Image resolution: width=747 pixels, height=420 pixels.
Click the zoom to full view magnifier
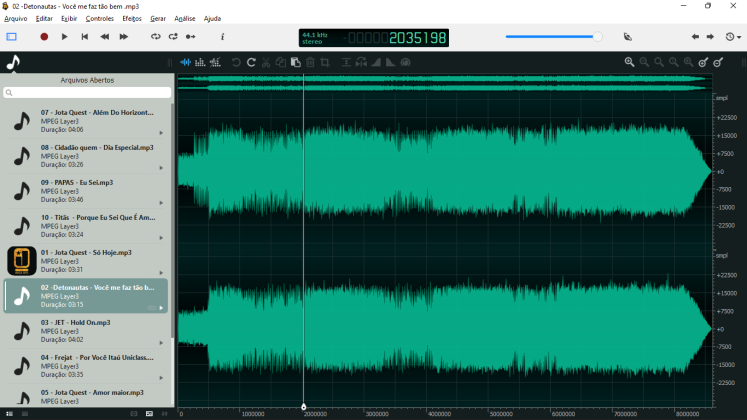click(x=659, y=62)
